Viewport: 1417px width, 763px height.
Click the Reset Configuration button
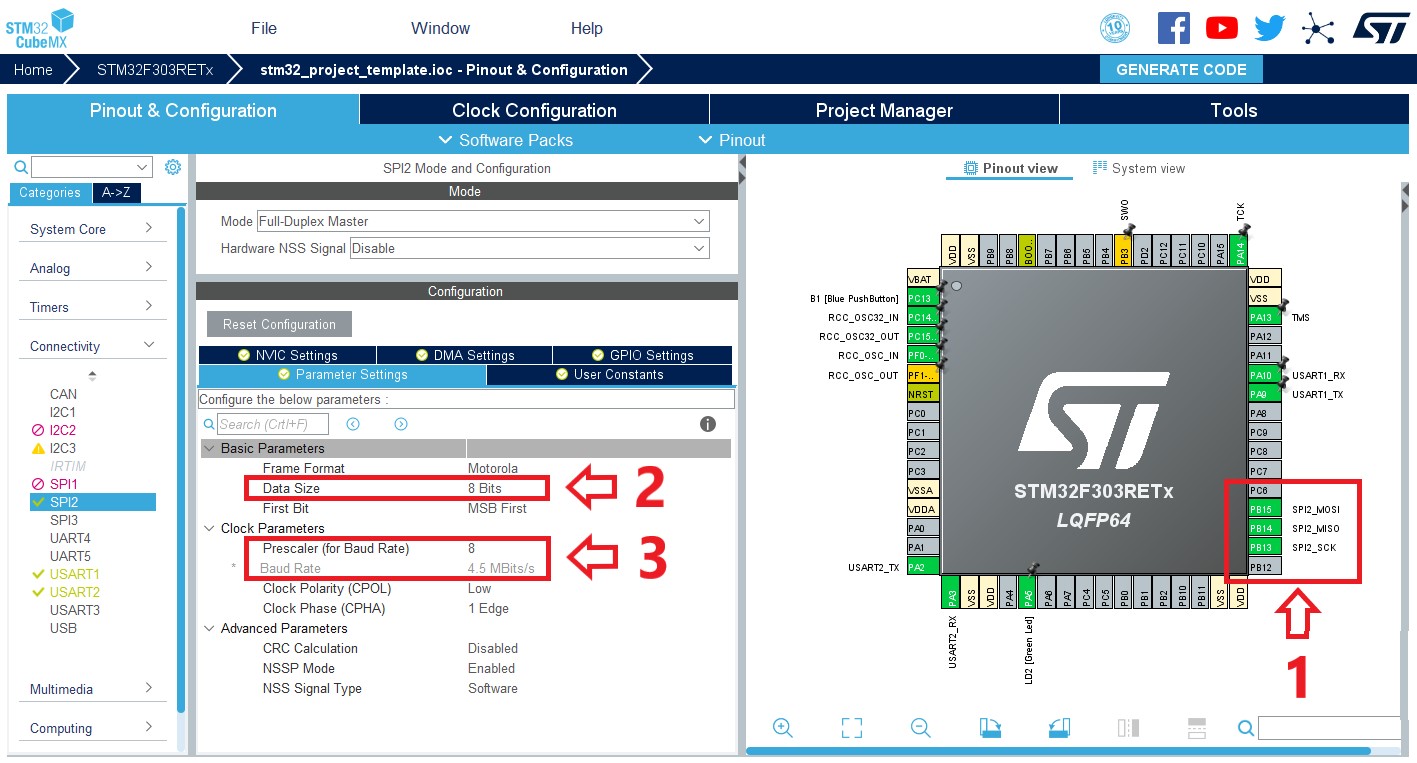point(279,324)
